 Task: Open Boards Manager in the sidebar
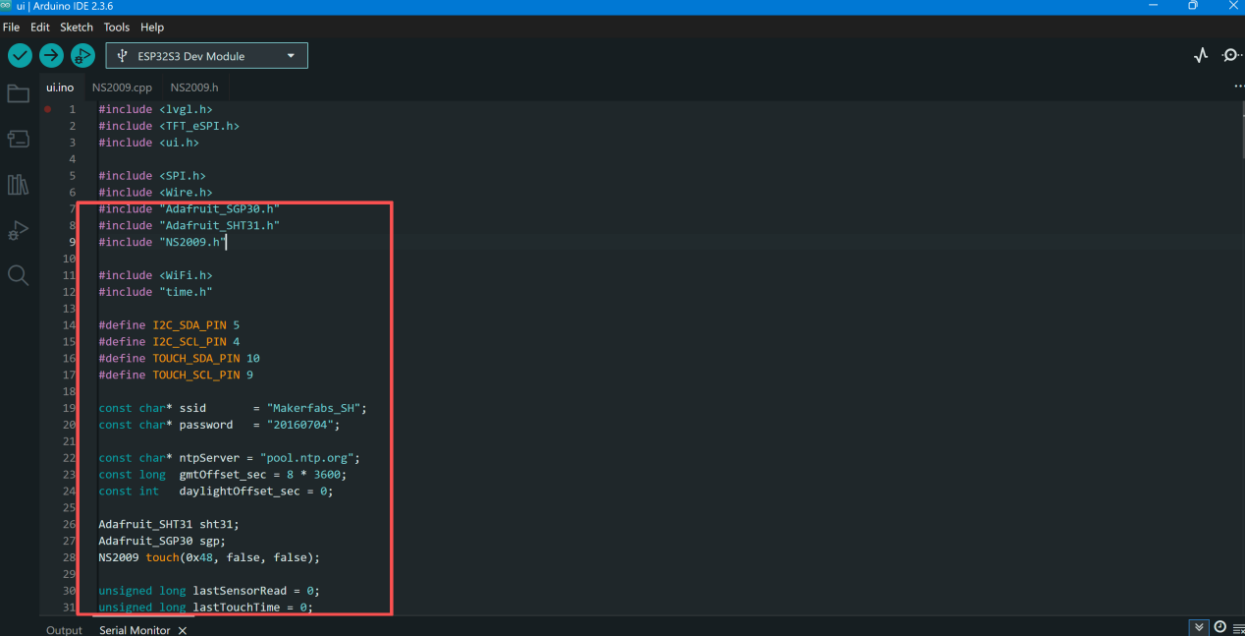pyautogui.click(x=18, y=139)
